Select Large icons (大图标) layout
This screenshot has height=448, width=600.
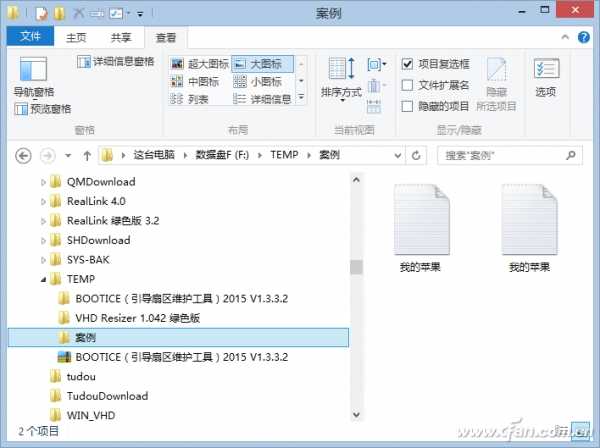point(262,64)
